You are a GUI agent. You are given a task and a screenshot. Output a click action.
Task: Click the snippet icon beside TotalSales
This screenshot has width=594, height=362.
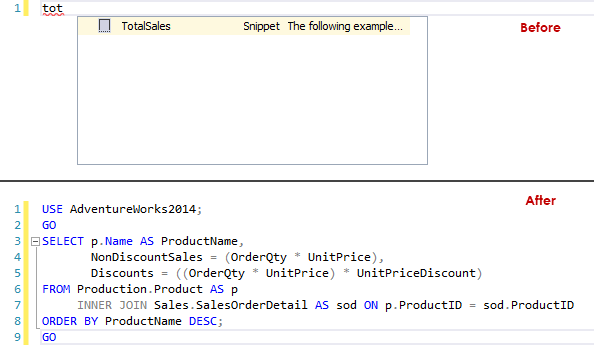(x=104, y=26)
